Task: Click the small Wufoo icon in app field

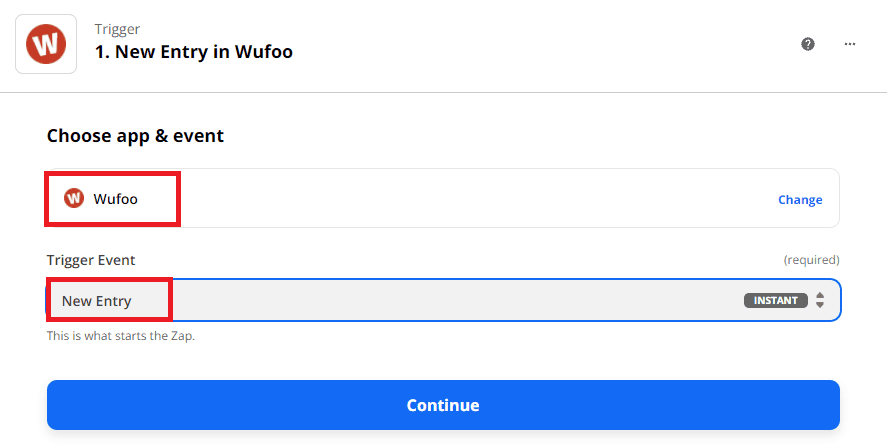Action: coord(74,199)
